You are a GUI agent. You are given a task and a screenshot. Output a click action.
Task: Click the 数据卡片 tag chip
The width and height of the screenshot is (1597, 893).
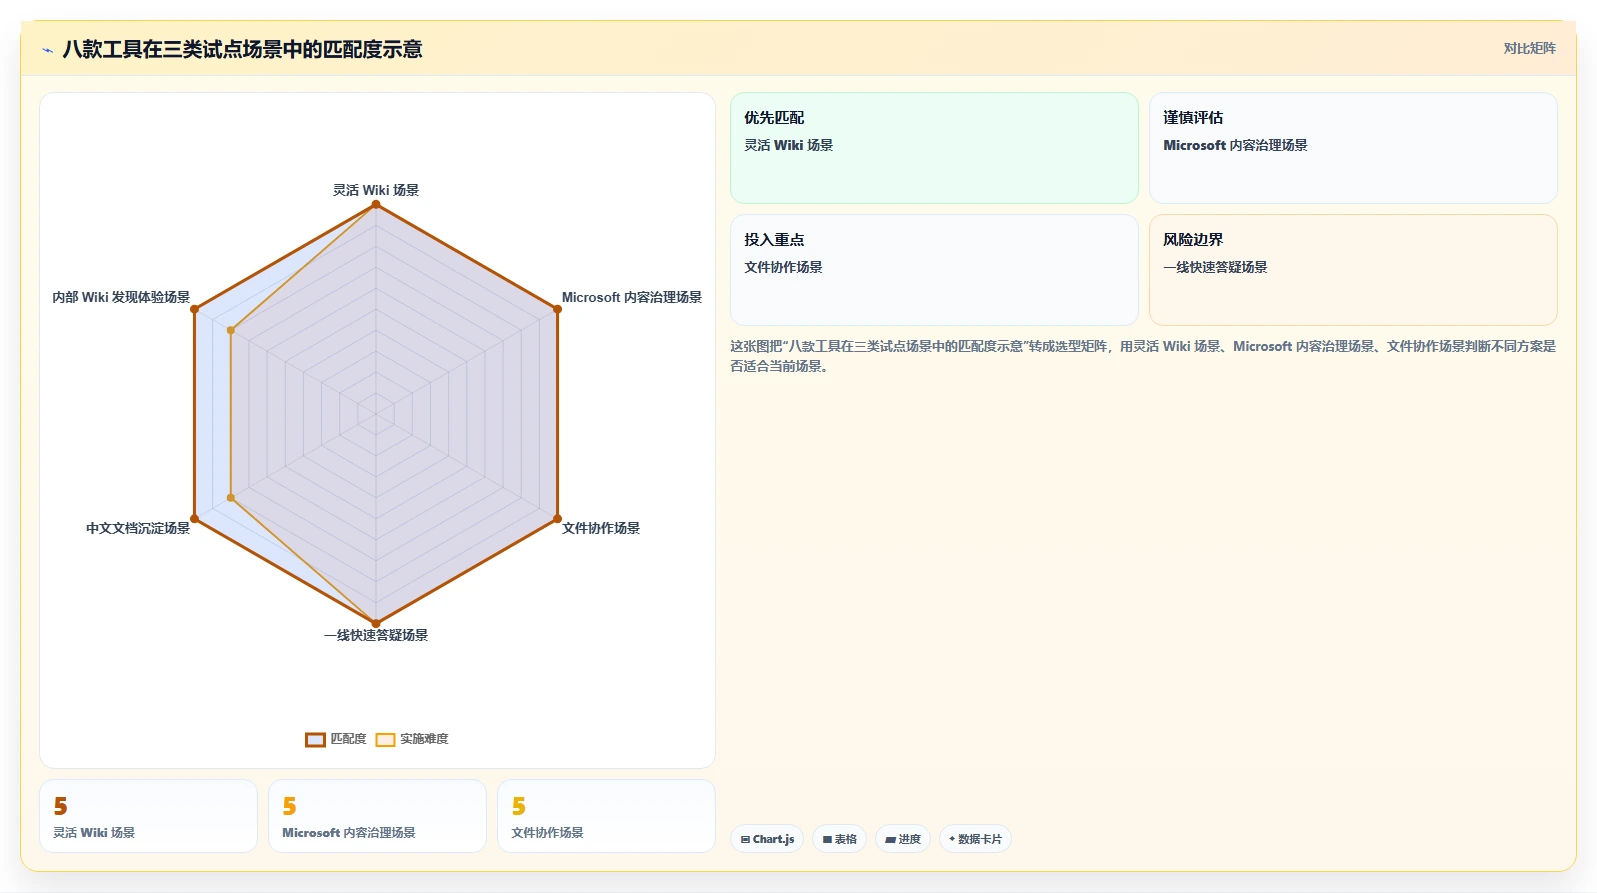(975, 839)
